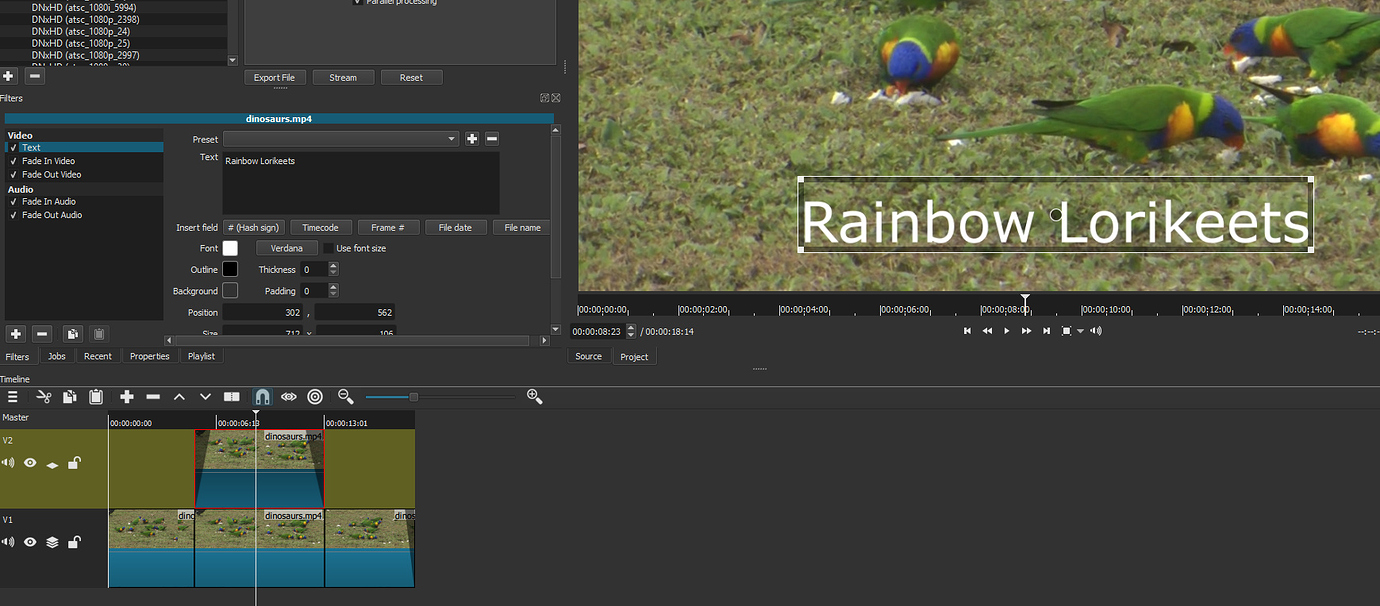Remove selected filter with minus button
Viewport: 1380px width, 606px height.
tap(42, 334)
